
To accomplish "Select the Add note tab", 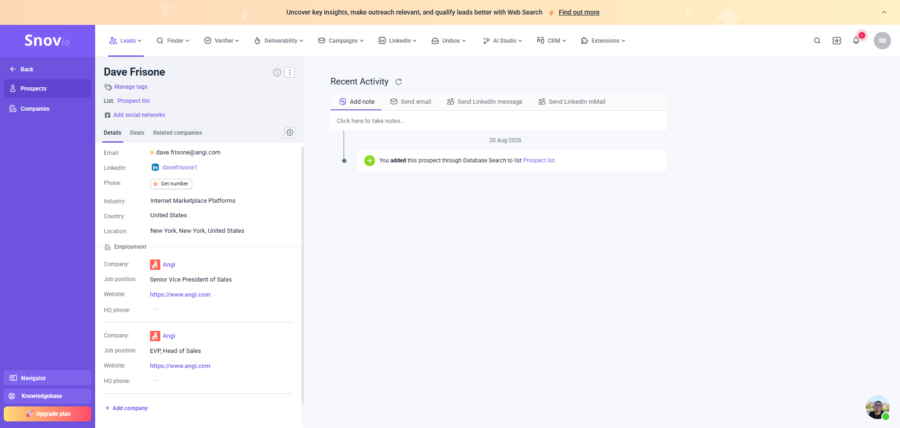I will pos(356,102).
